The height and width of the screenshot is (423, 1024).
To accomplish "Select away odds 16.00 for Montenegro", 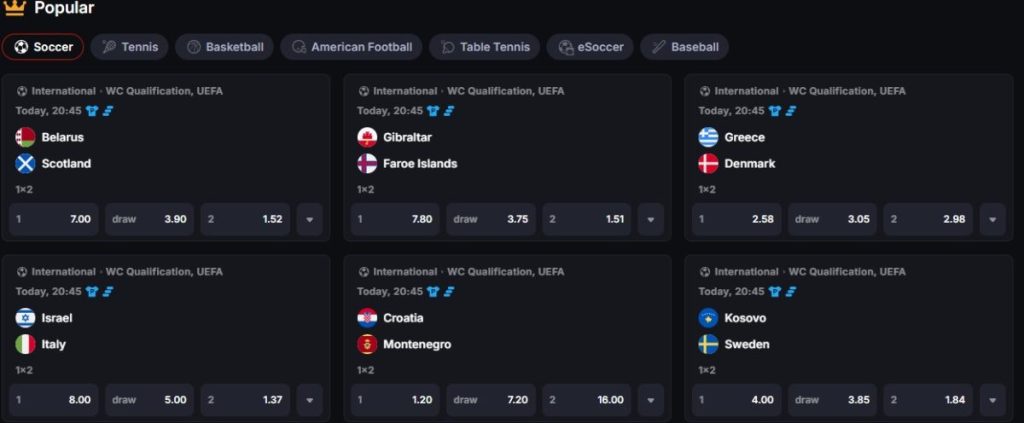I will tap(587, 400).
